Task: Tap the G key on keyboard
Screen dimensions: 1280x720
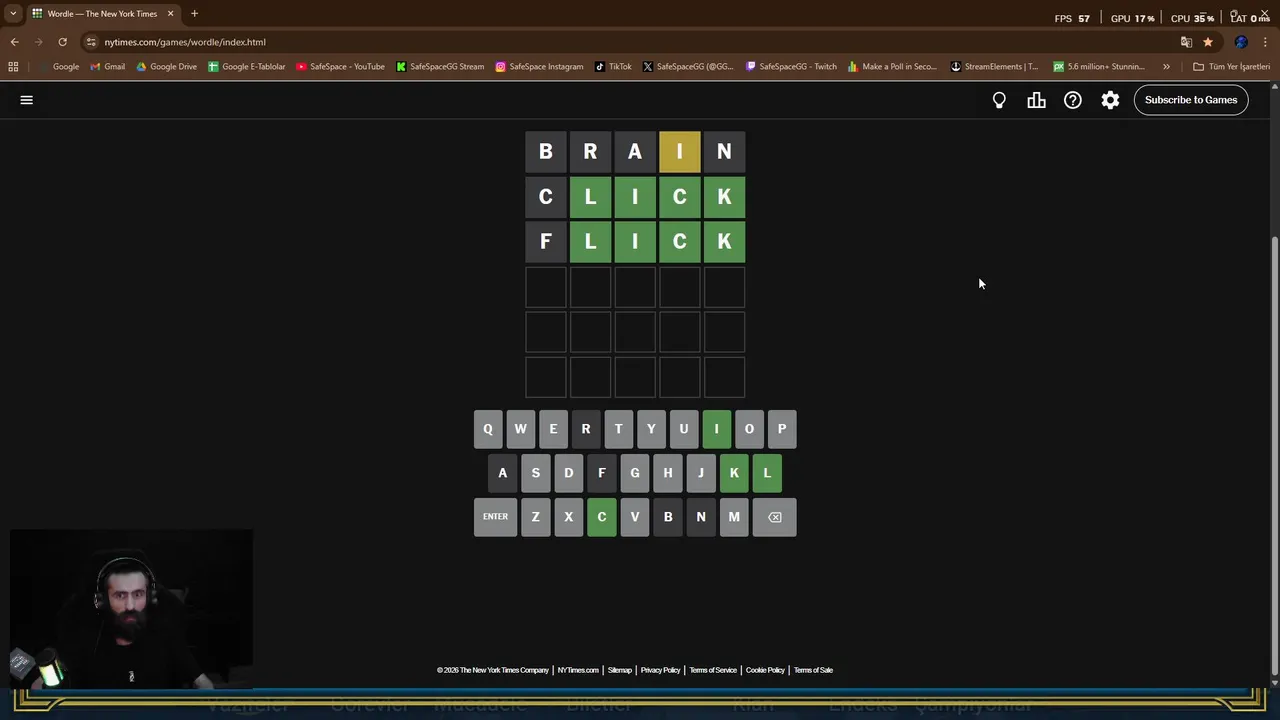Action: (634, 473)
